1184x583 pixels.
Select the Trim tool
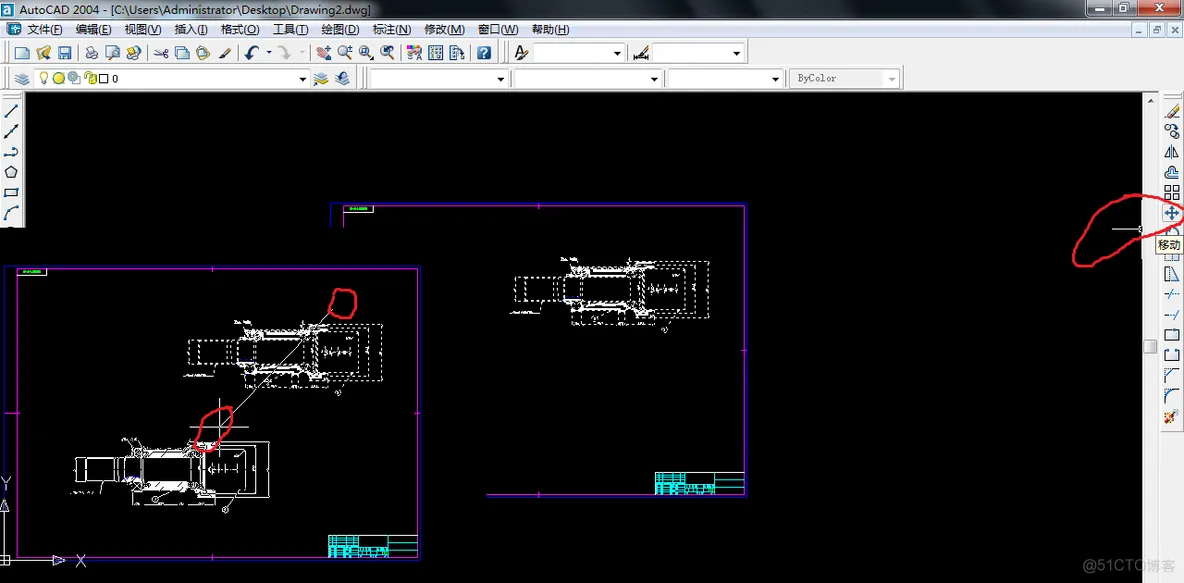(x=1172, y=294)
